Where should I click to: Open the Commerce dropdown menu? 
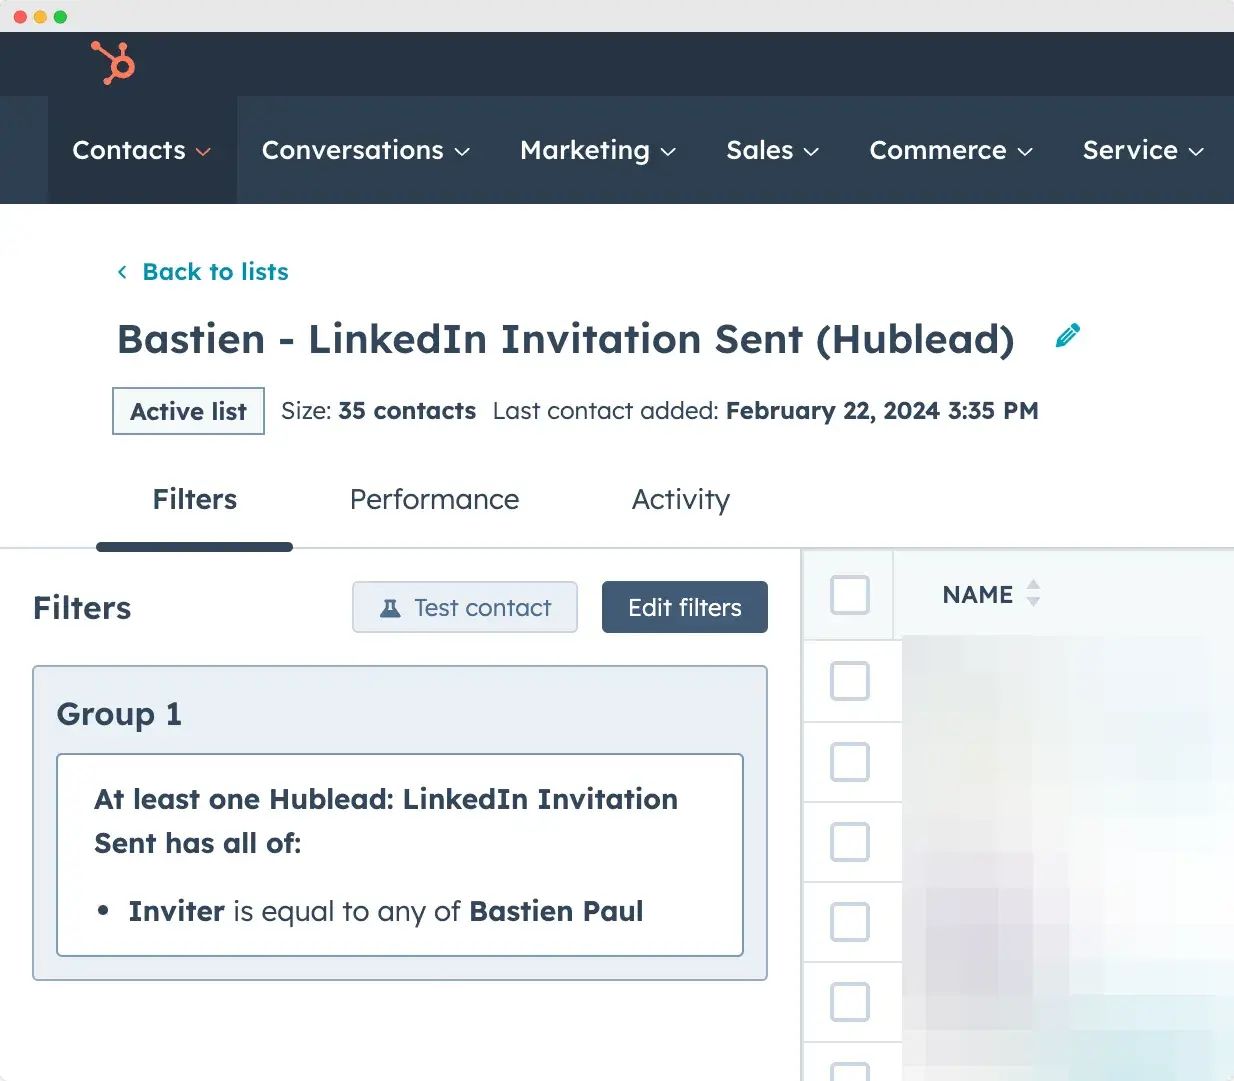(950, 150)
